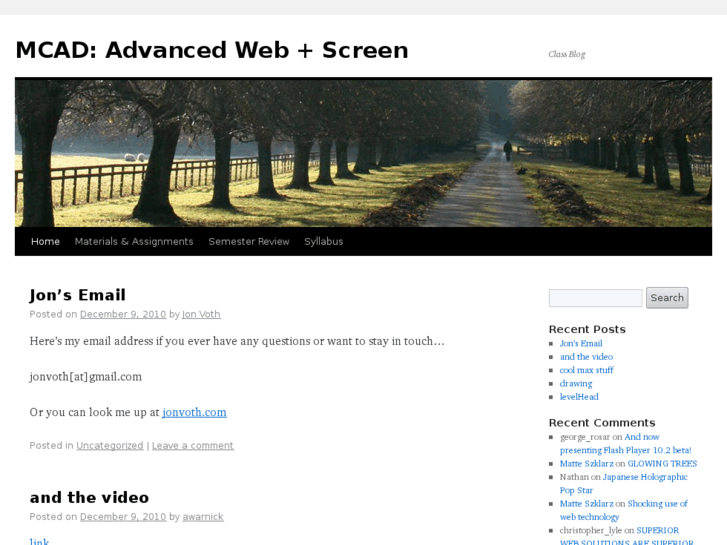Open the 'levelHead' recent post
Screen dimensions: 727x545
(x=579, y=397)
